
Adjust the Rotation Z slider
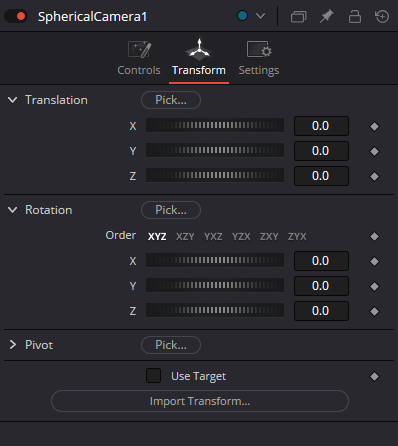(215, 310)
